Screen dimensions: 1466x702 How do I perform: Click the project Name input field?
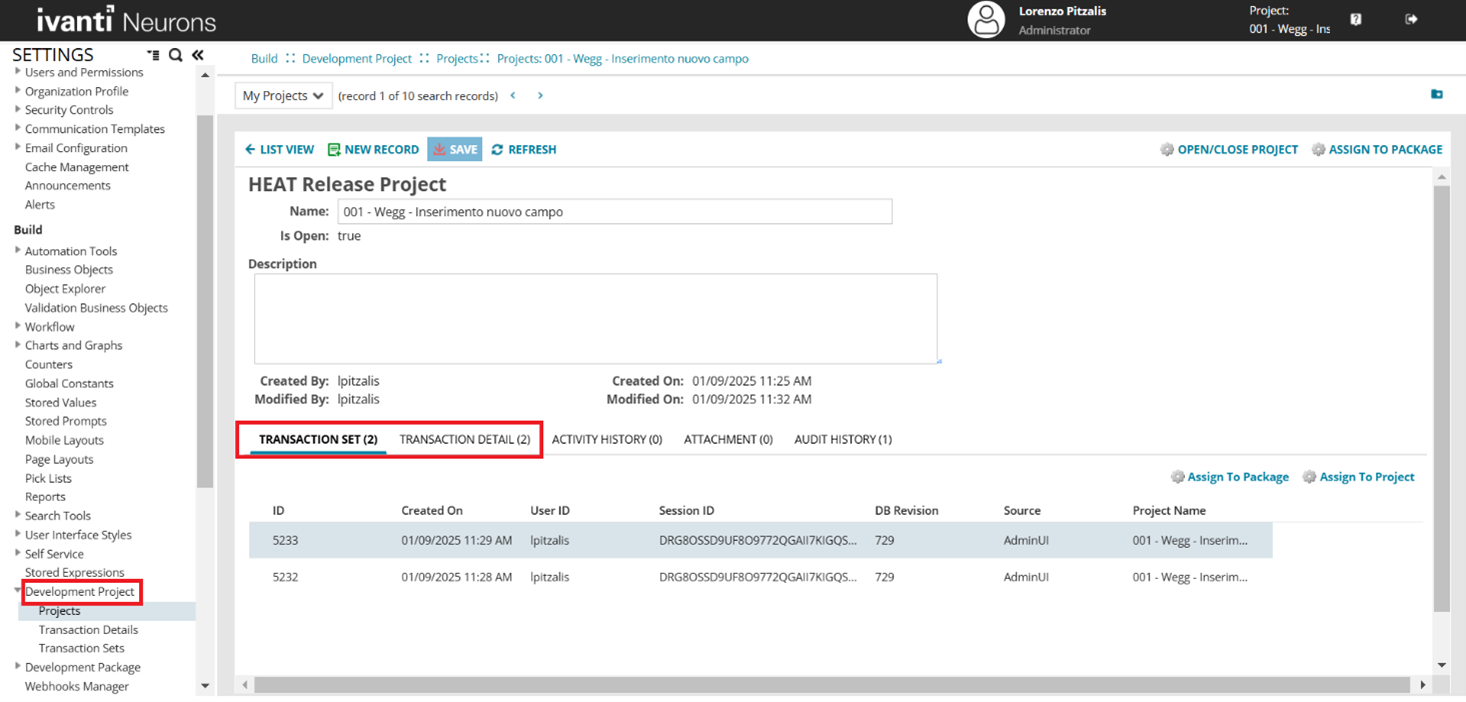point(615,212)
